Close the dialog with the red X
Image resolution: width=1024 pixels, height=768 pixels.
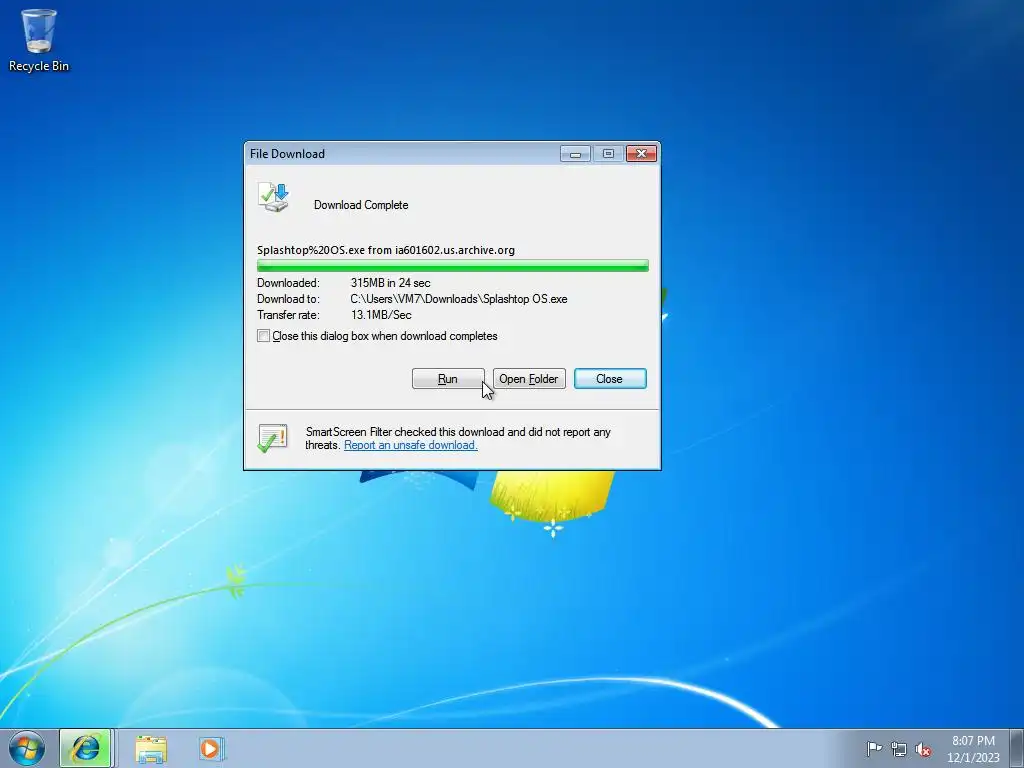[x=641, y=154]
